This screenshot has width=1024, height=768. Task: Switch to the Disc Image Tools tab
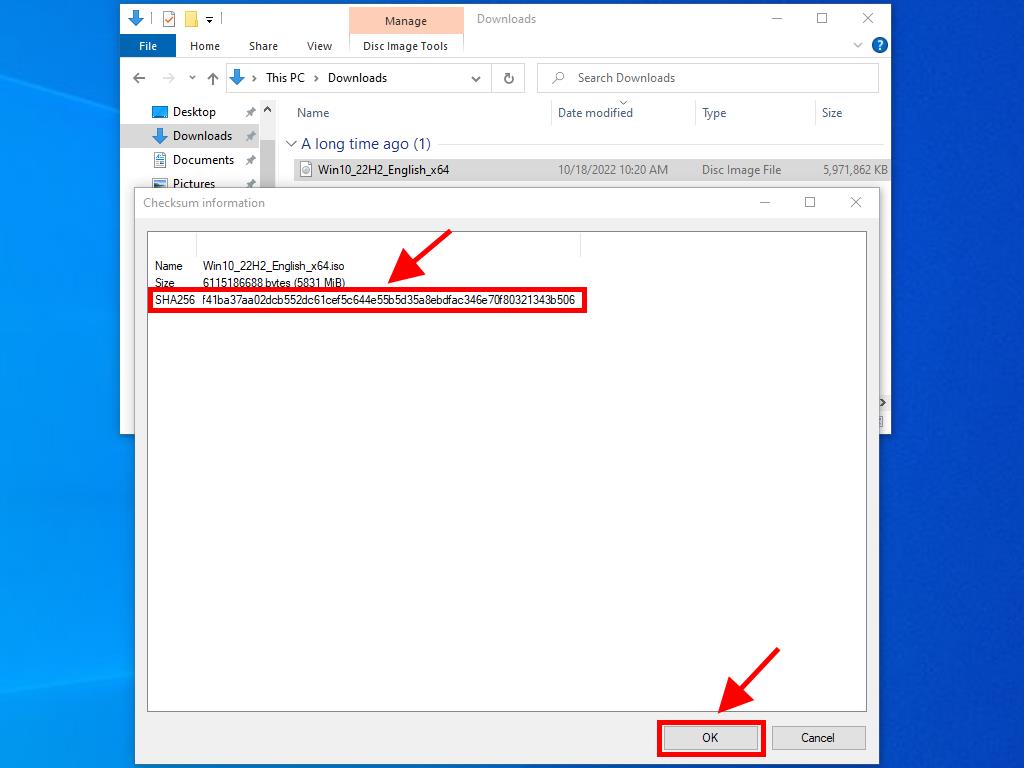(405, 46)
